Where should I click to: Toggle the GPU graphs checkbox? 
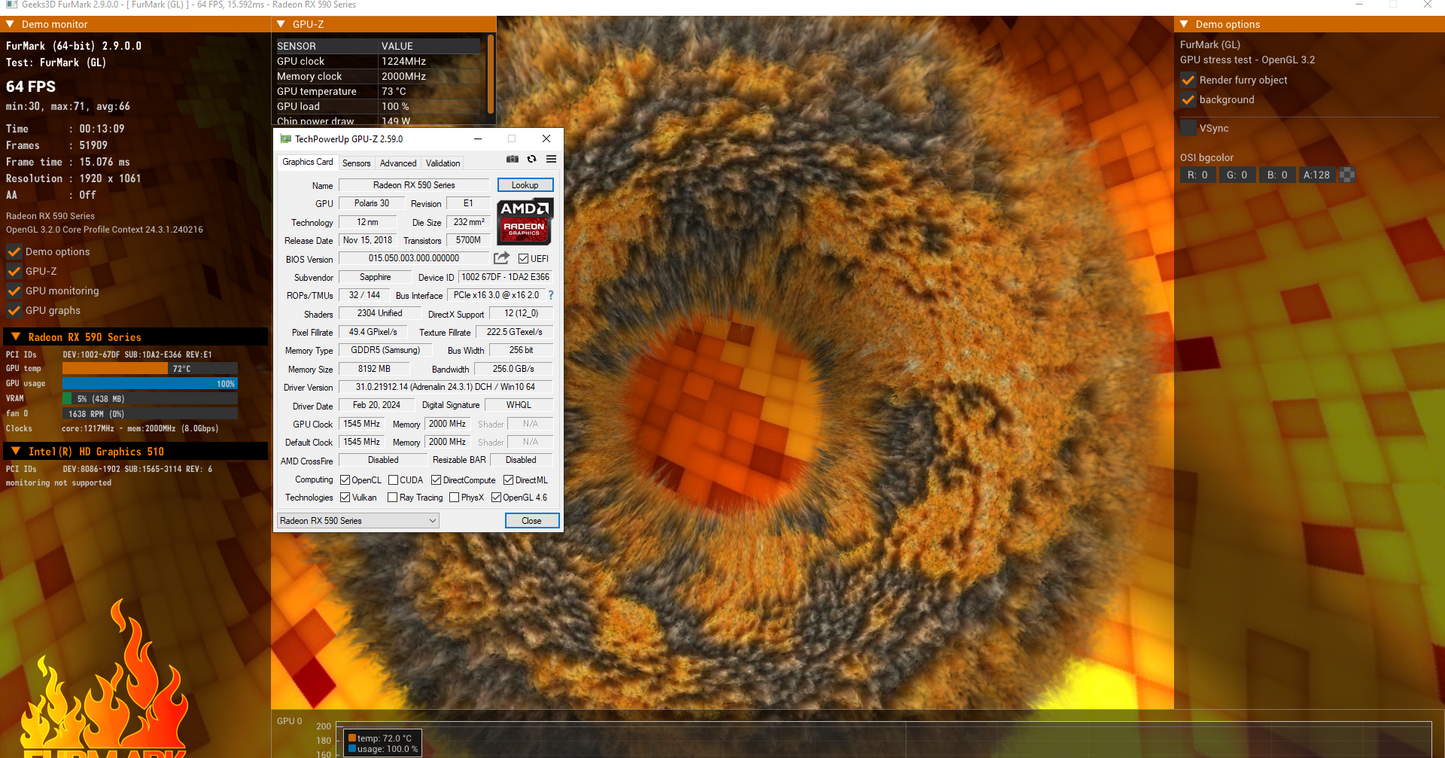pos(14,310)
